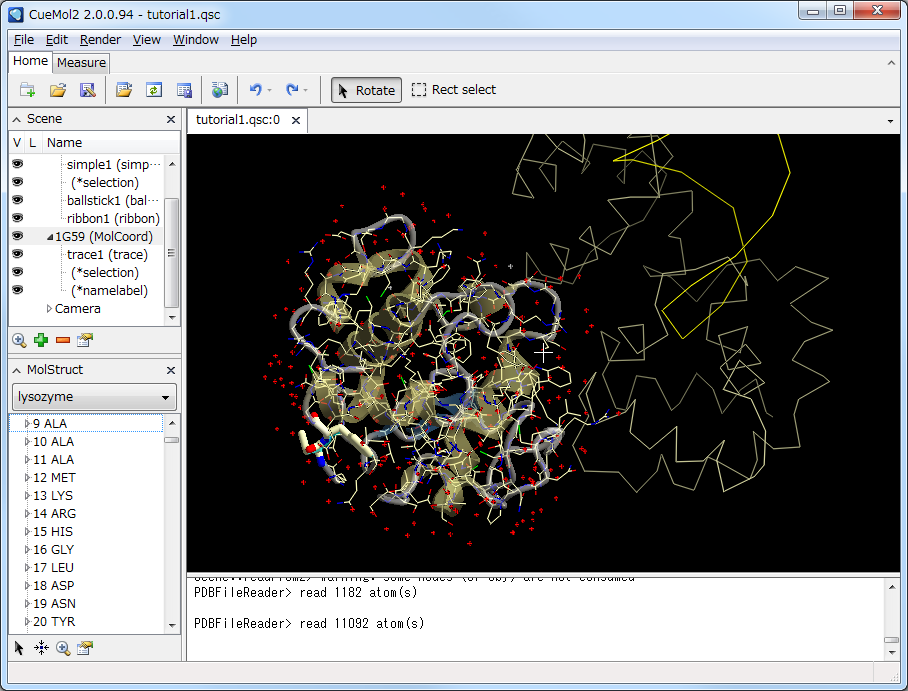Click the undo arrow icon
Viewport: 908px width, 691px height.
[x=256, y=90]
